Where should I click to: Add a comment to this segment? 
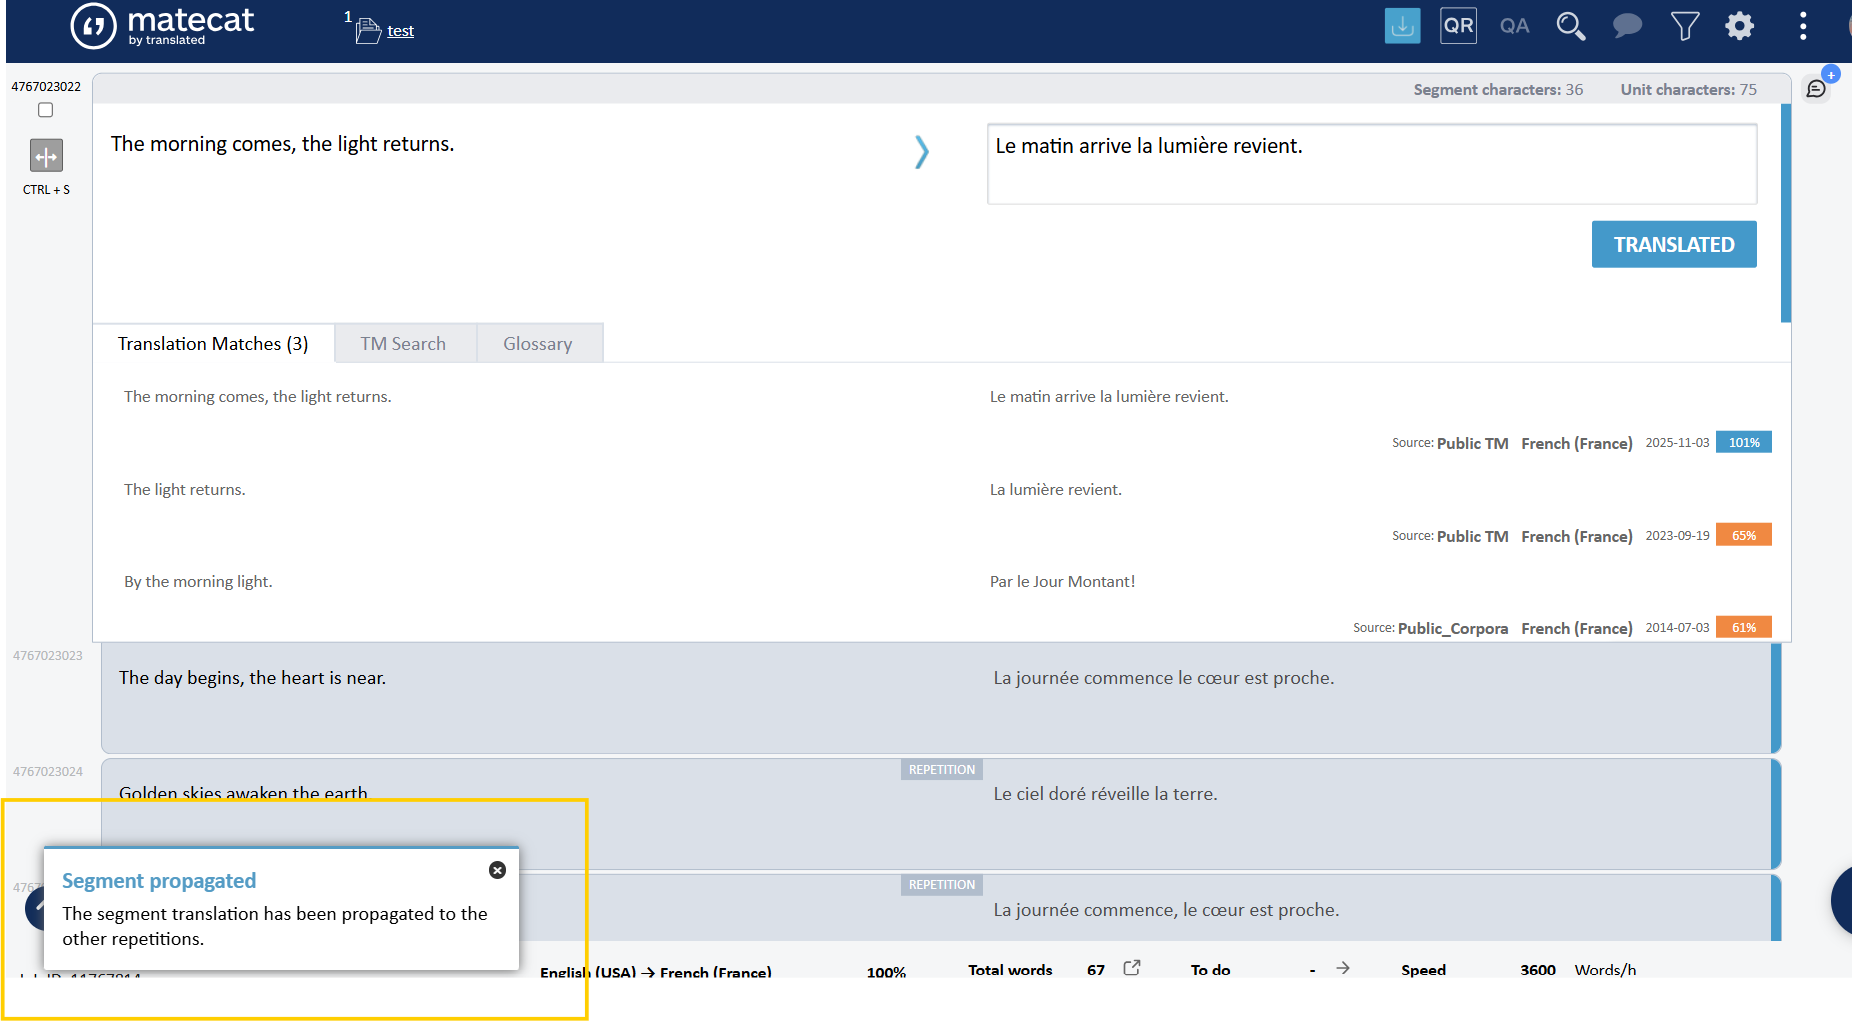[x=1817, y=88]
